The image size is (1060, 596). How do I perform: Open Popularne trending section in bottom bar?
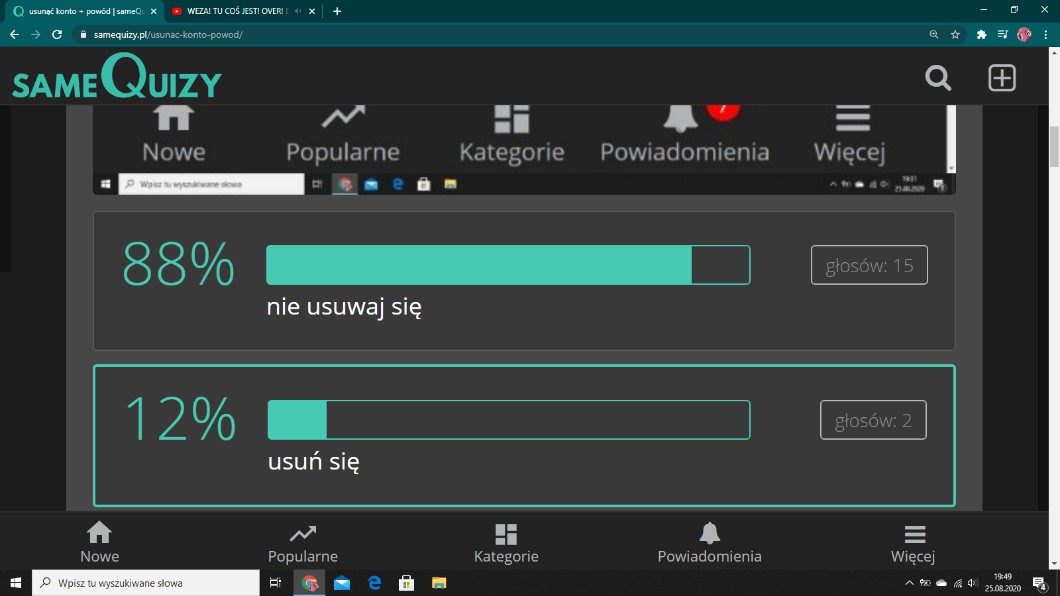click(303, 542)
